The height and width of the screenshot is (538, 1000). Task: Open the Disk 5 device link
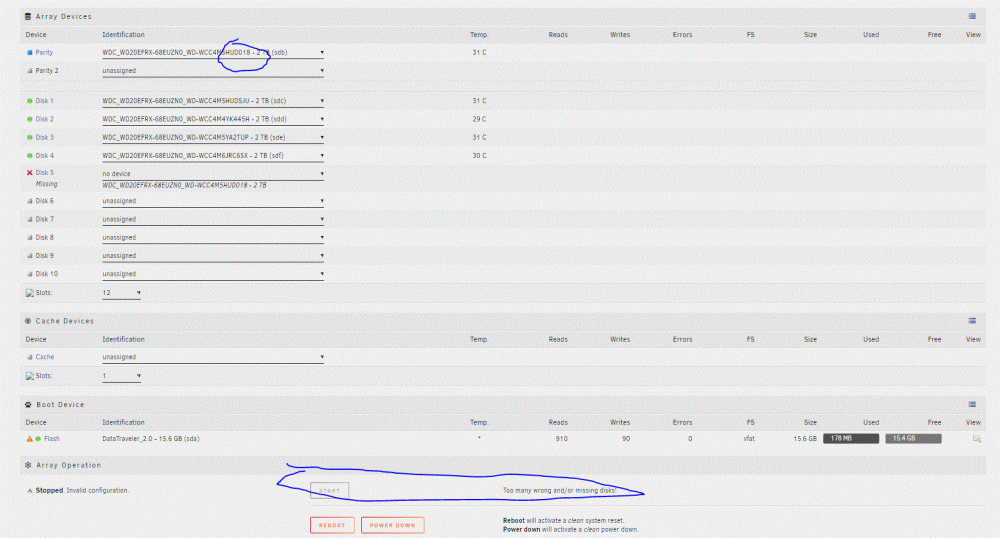[x=44, y=173]
